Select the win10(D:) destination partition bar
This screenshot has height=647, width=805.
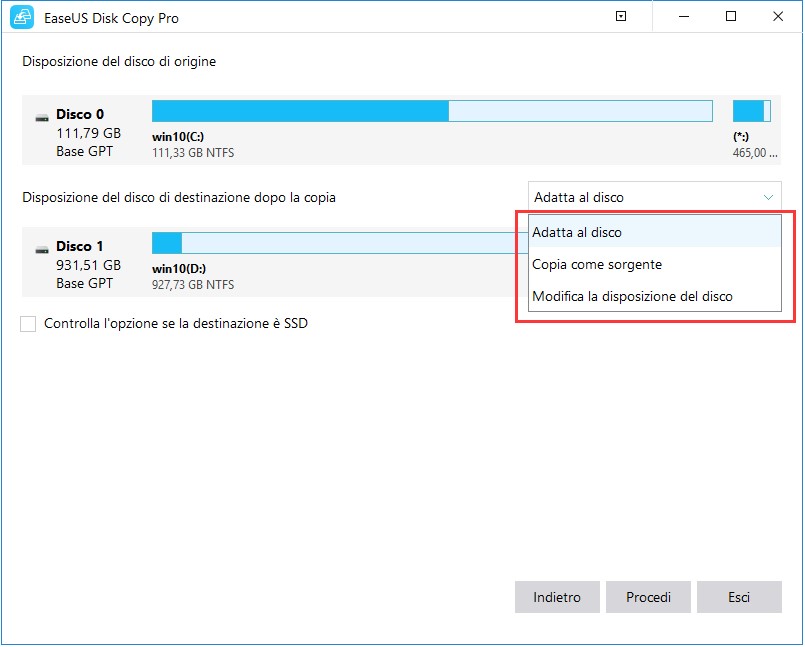340,243
